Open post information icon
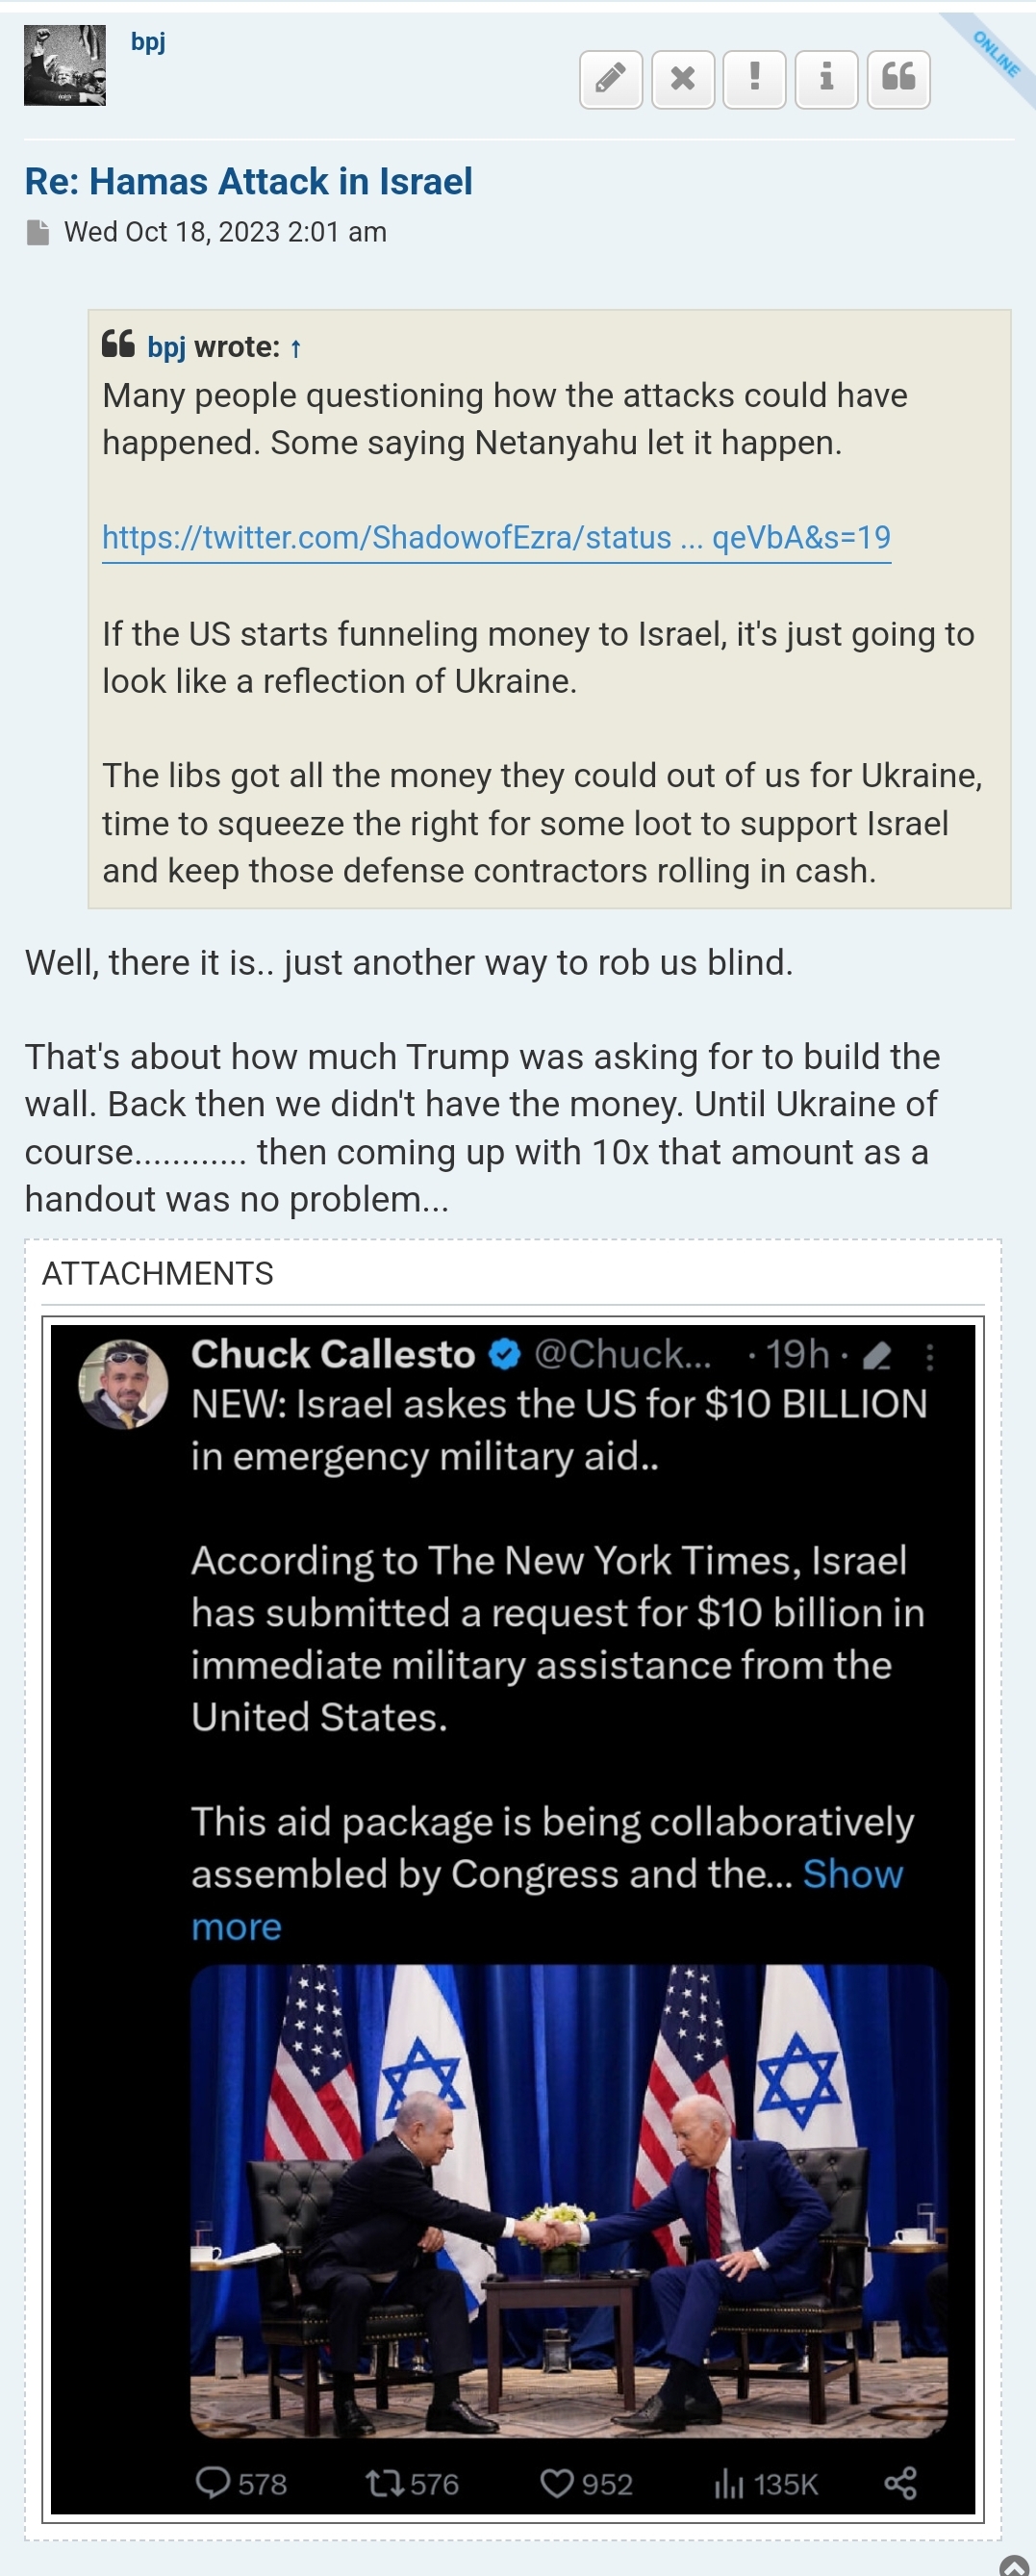The height and width of the screenshot is (2576, 1036). 827,78
